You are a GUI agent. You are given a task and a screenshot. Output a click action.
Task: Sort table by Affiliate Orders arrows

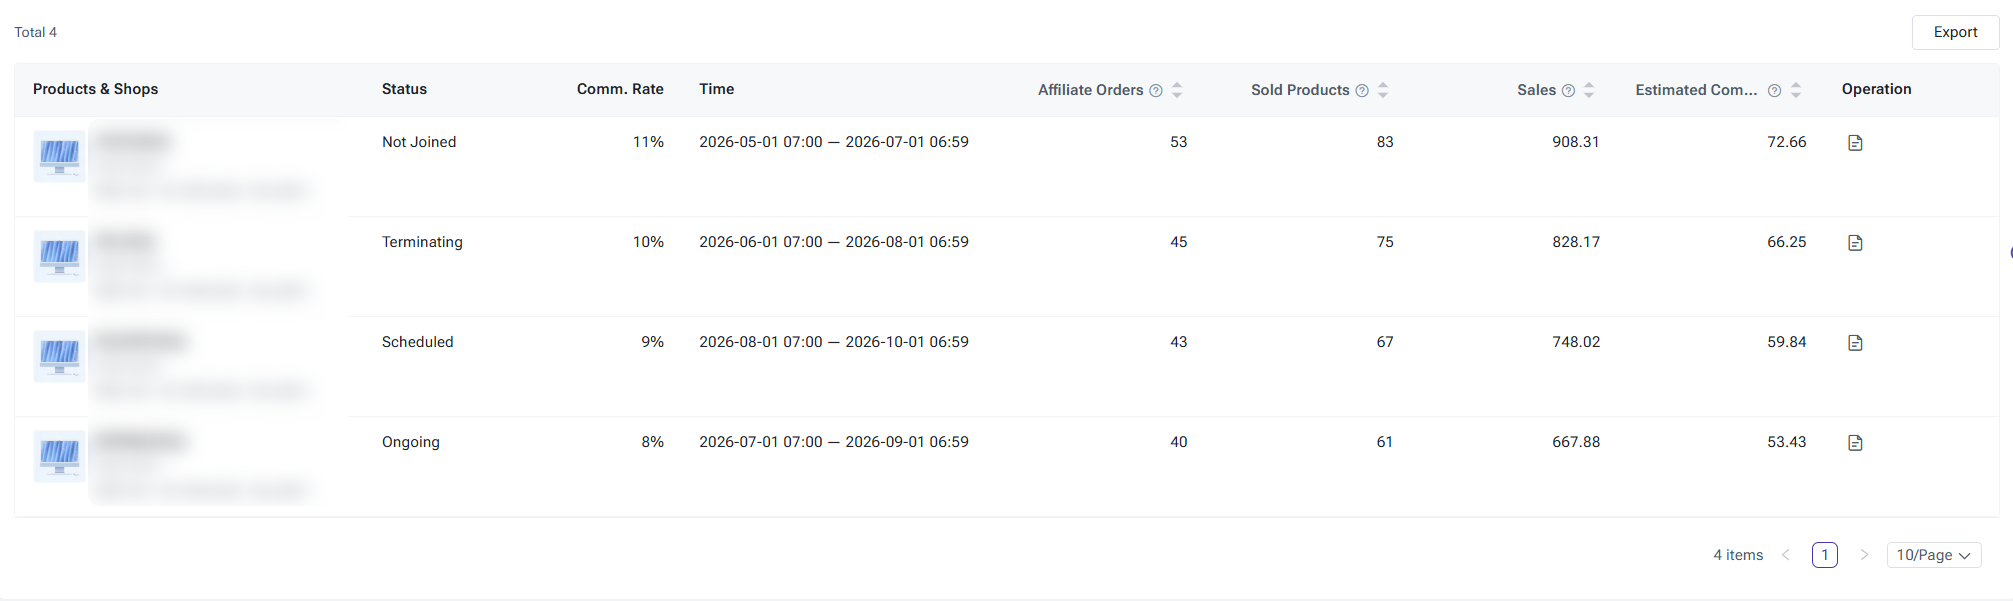(x=1177, y=90)
